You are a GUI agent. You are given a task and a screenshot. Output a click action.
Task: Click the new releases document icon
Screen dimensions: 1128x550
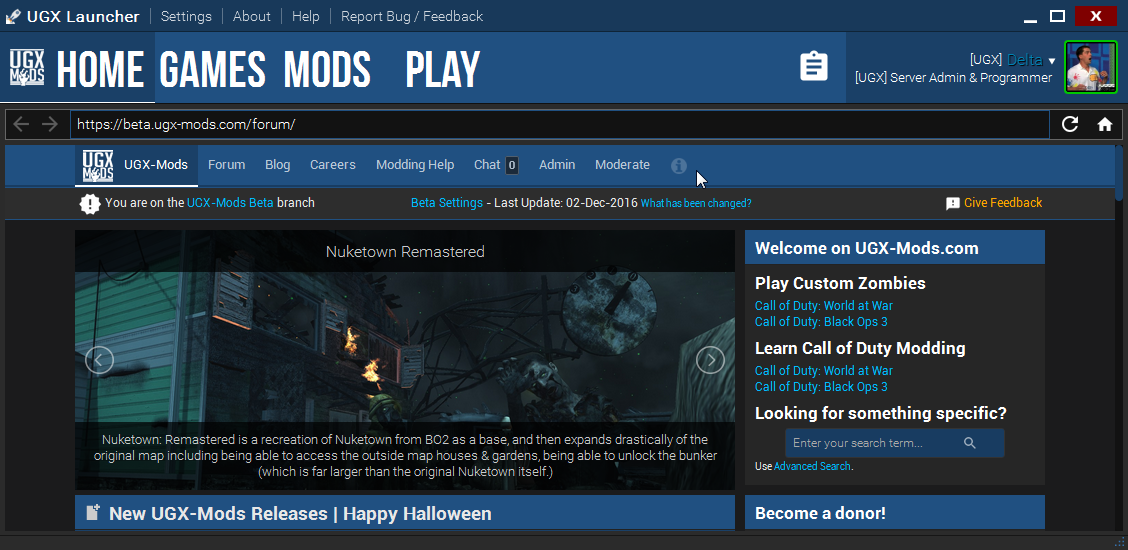click(93, 513)
